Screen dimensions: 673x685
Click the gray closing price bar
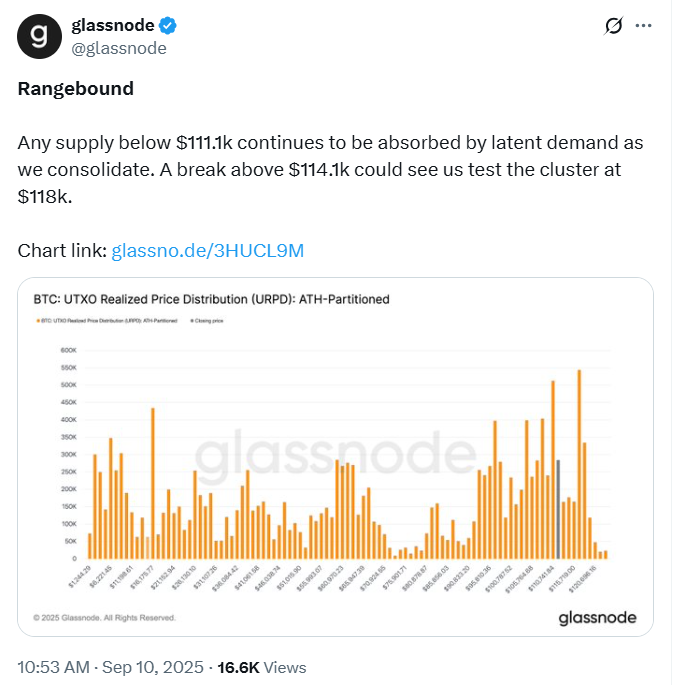point(557,509)
